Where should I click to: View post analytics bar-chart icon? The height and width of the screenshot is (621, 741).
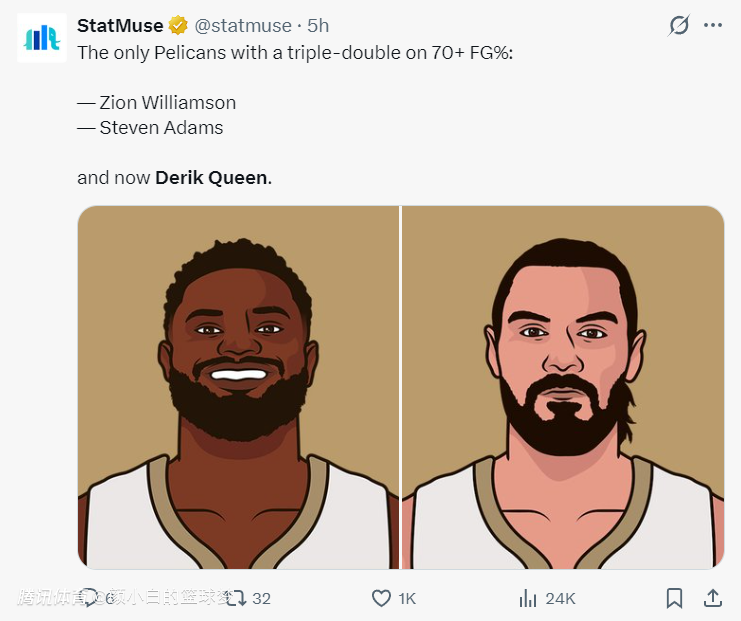(528, 598)
